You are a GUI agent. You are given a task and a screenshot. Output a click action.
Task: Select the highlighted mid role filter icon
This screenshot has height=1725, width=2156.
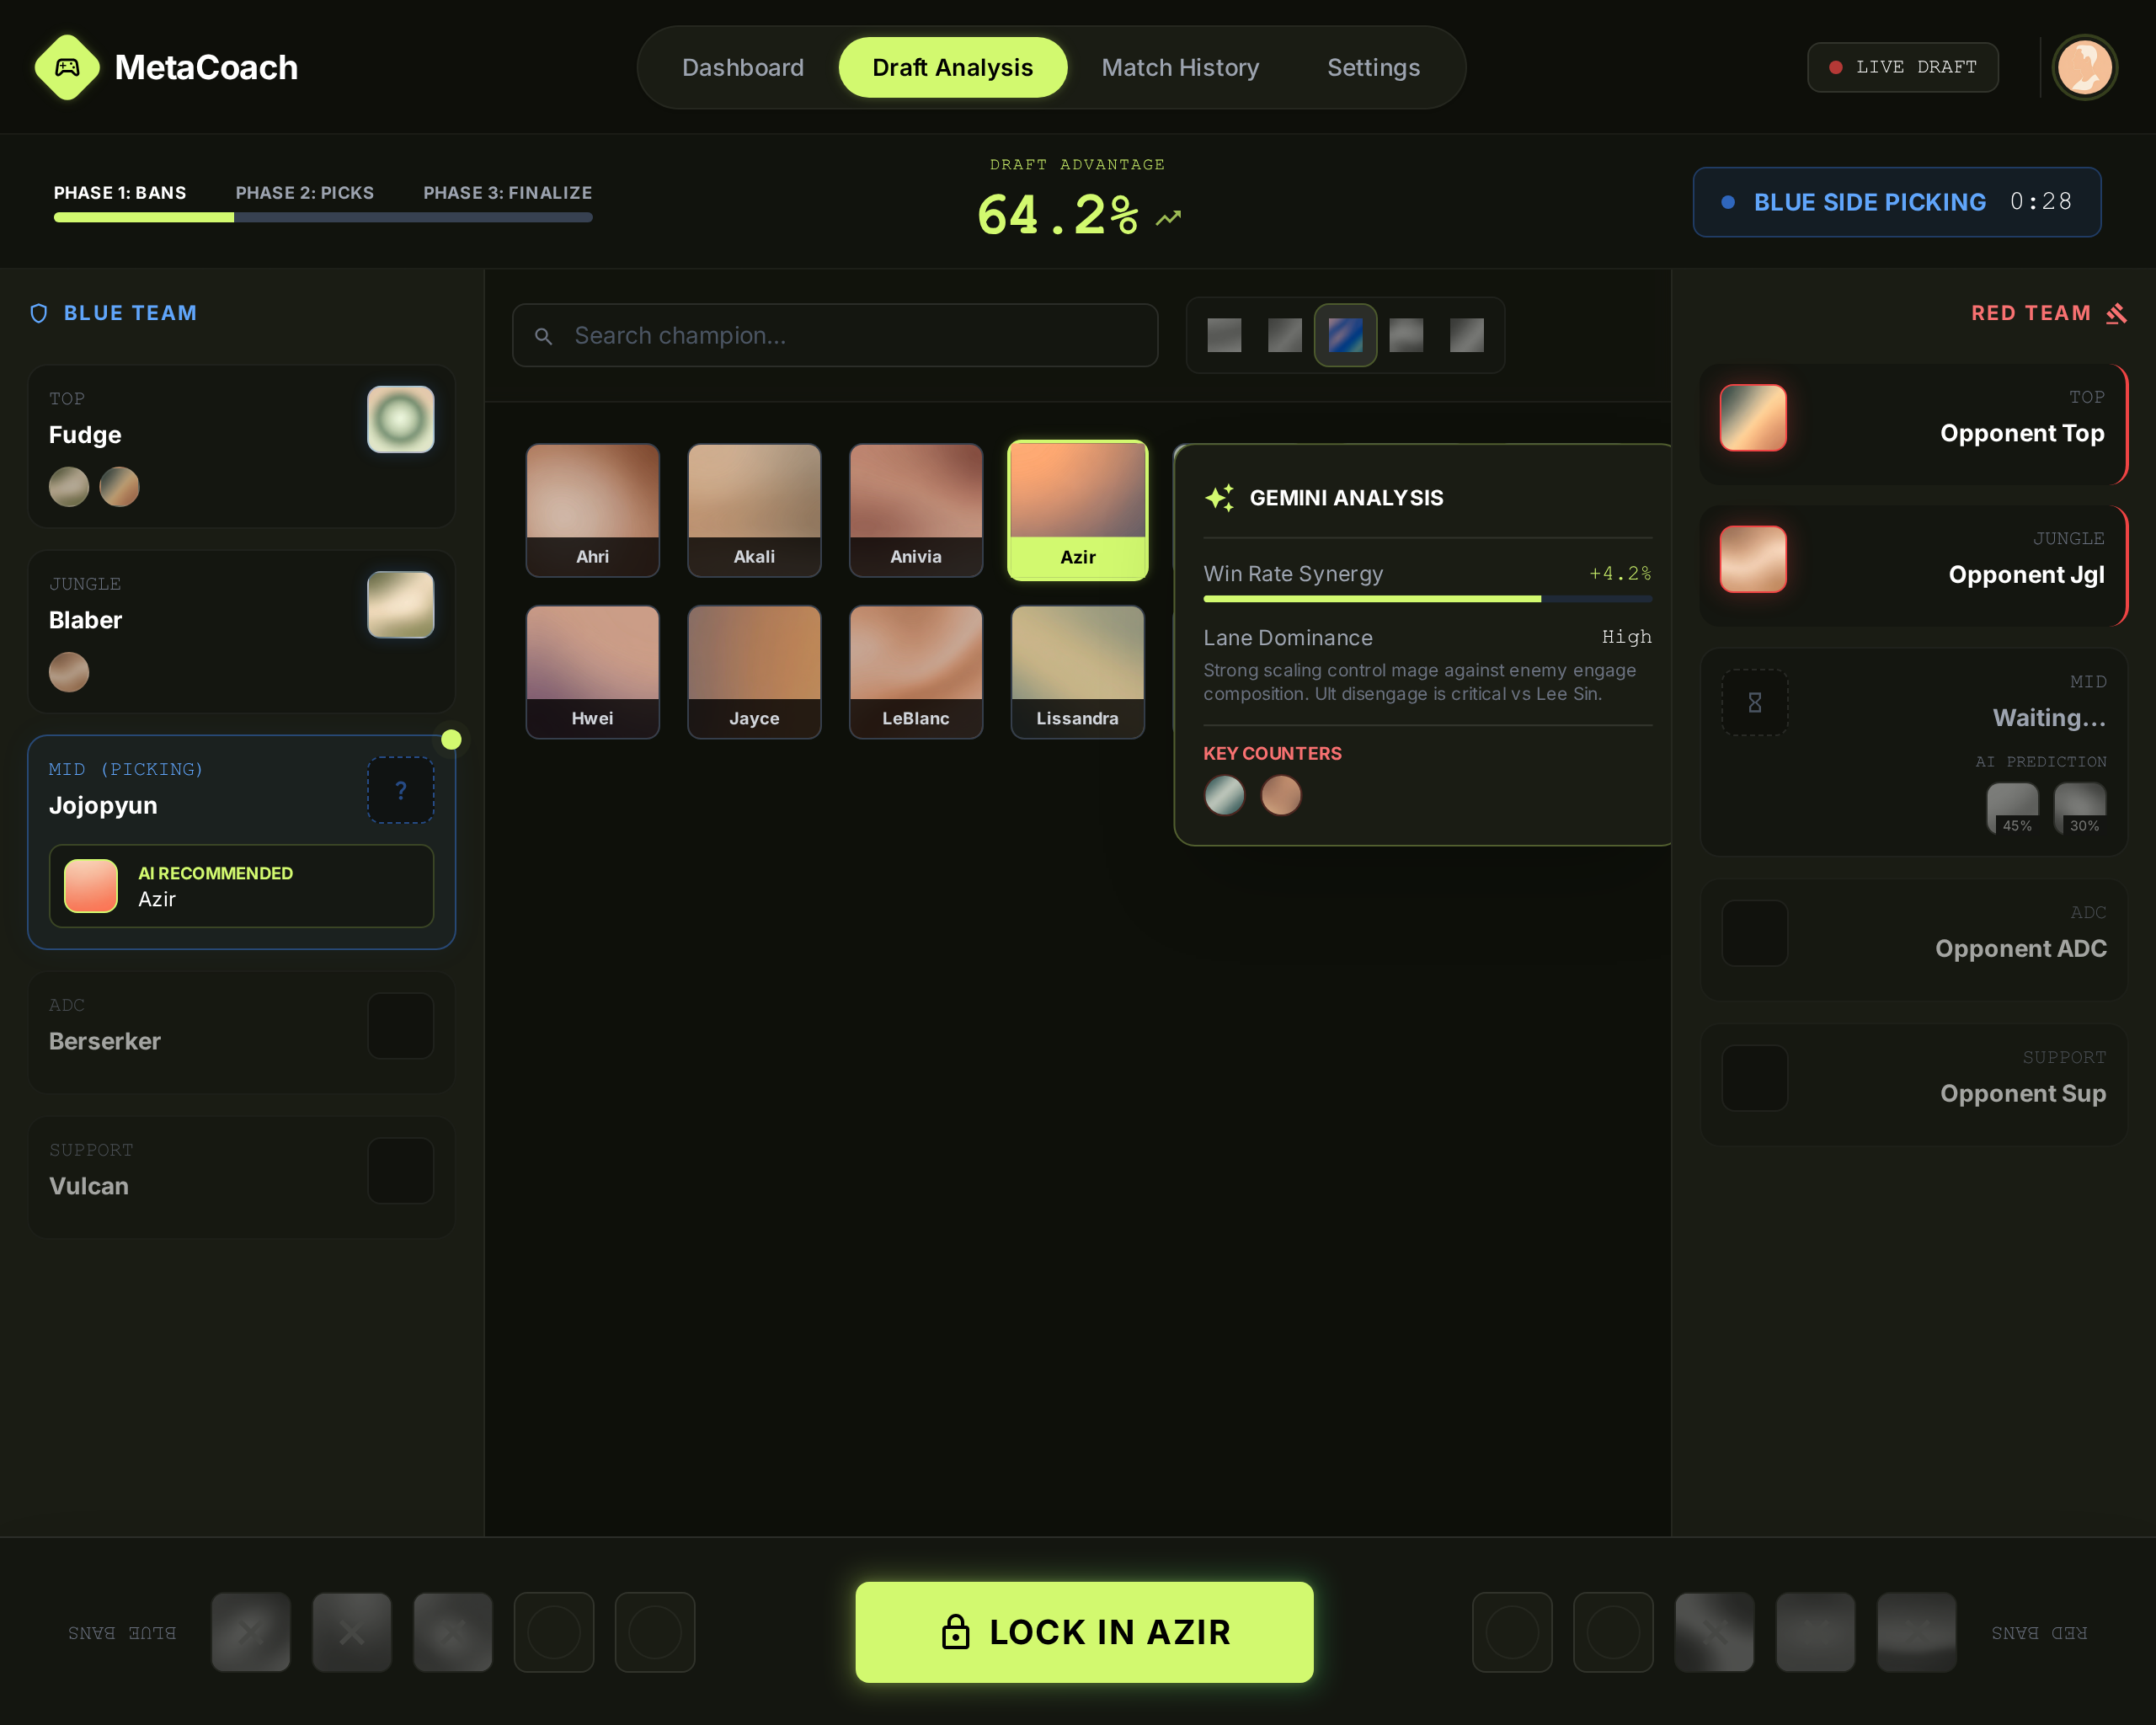click(1345, 335)
